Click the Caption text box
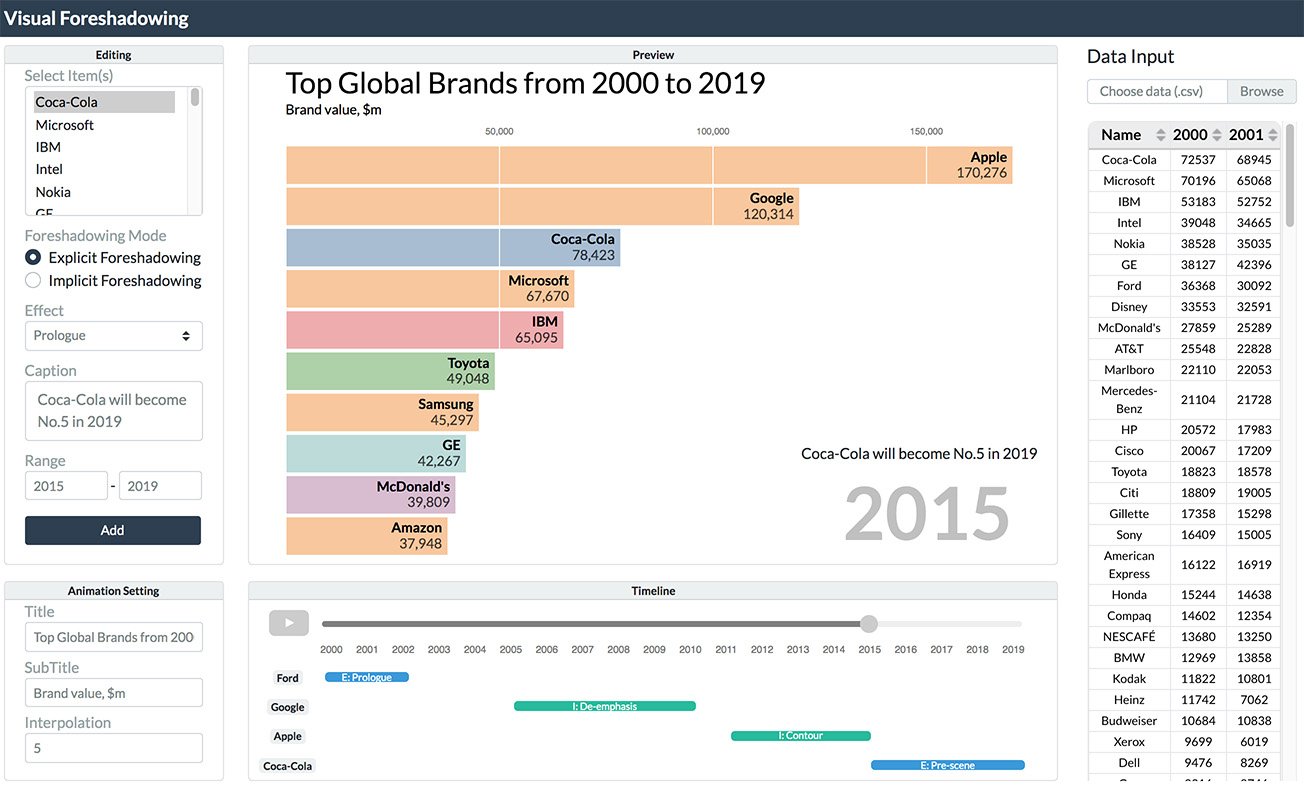Screen dimensions: 1304x791 pos(113,411)
